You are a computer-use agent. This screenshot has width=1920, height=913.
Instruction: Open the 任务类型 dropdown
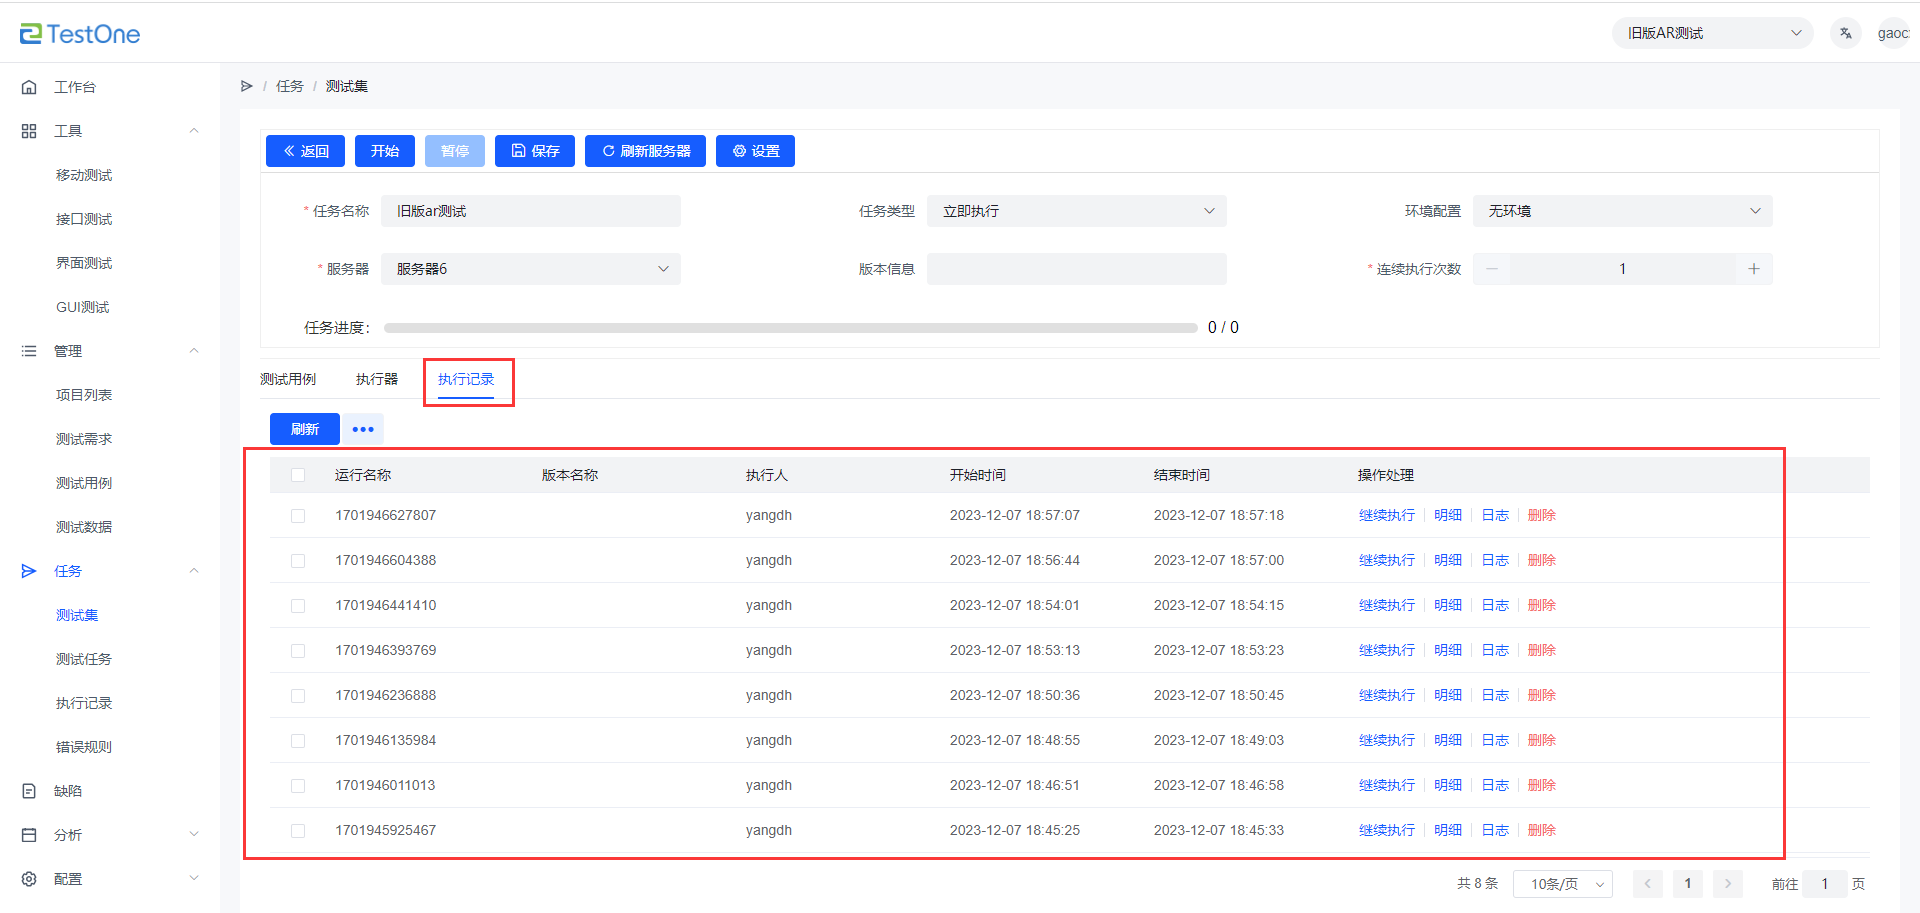1076,211
